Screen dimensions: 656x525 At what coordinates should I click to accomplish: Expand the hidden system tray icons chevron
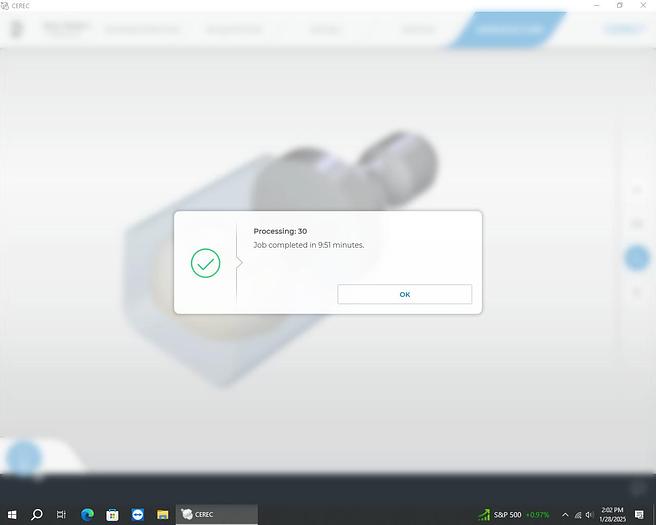coord(564,514)
